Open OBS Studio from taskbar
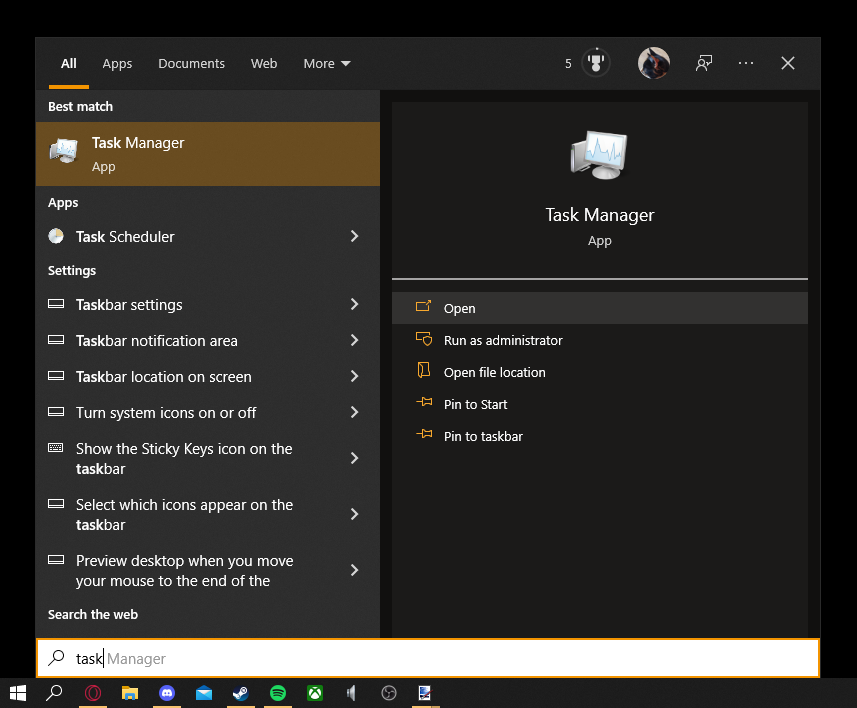The width and height of the screenshot is (857, 708). (x=389, y=693)
